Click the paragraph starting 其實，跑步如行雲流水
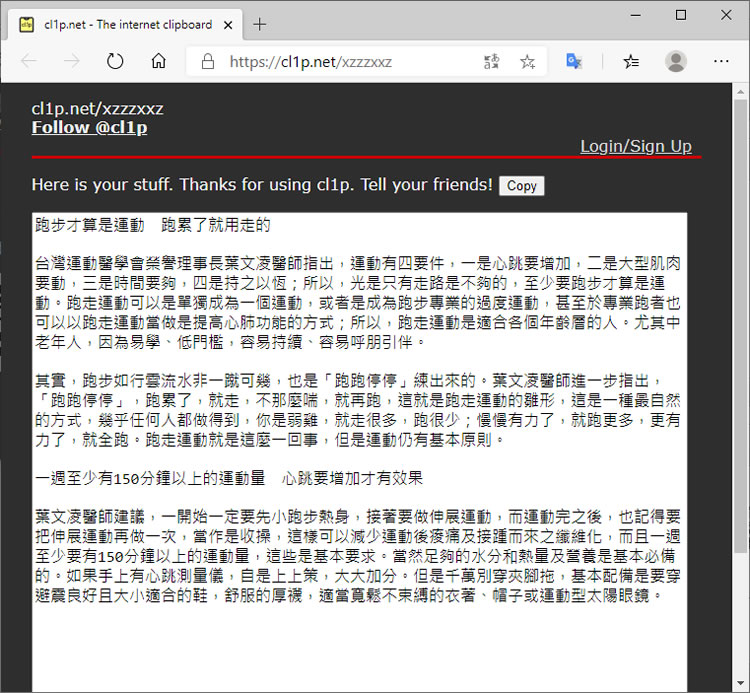 tap(357, 410)
